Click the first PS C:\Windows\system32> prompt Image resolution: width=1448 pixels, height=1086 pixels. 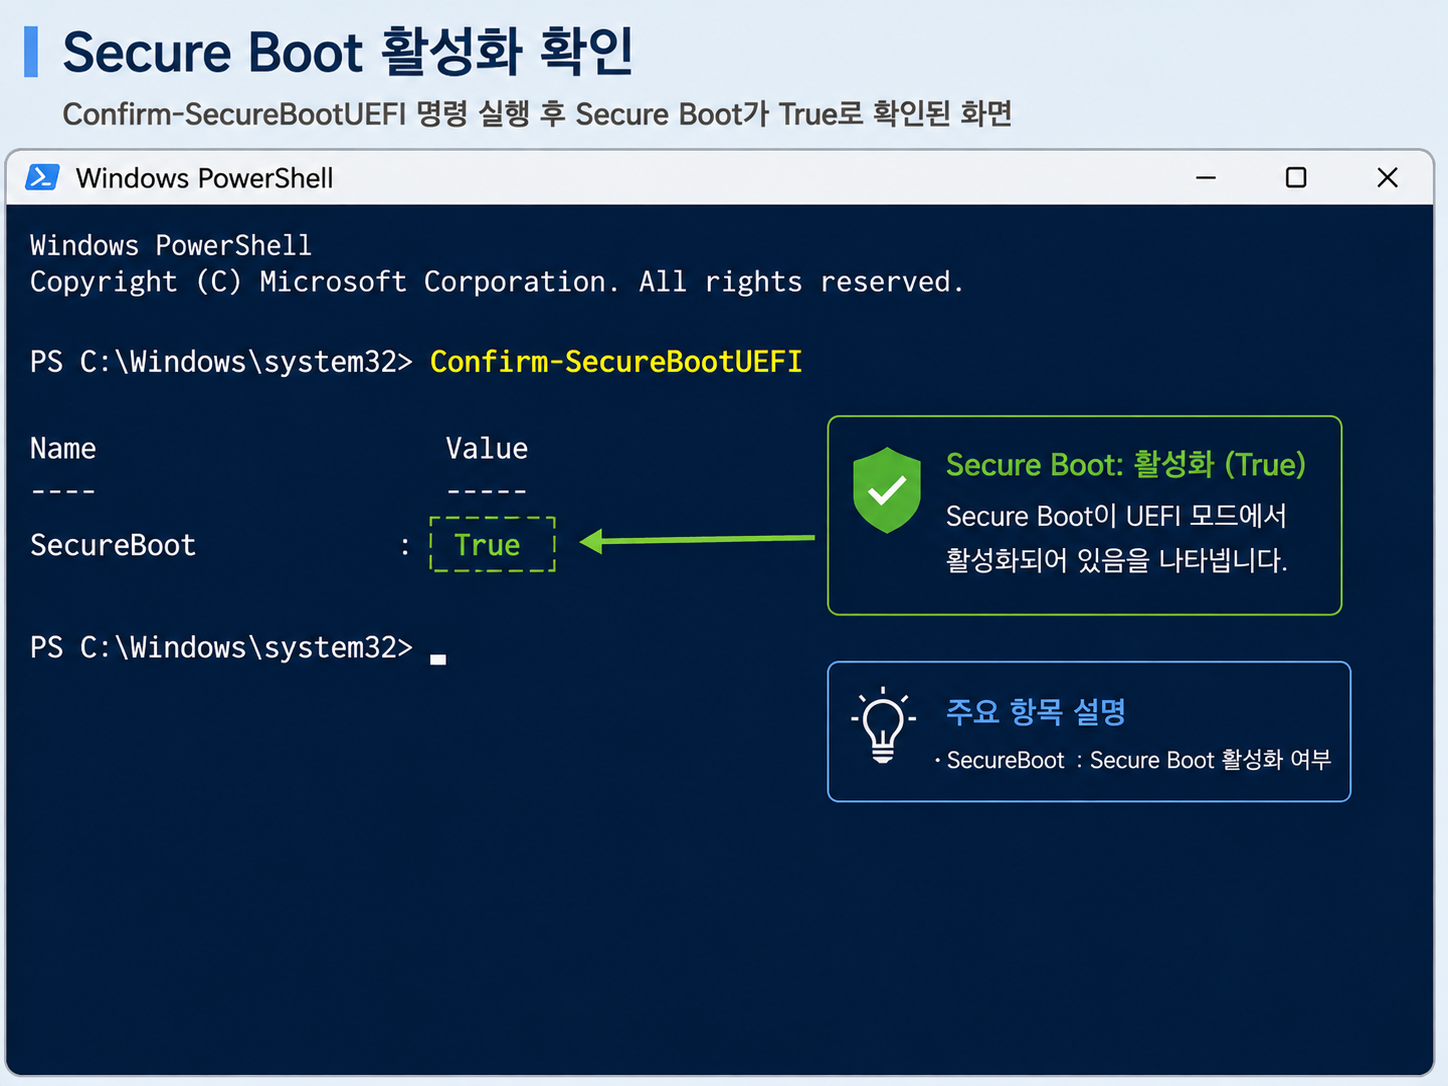point(221,362)
